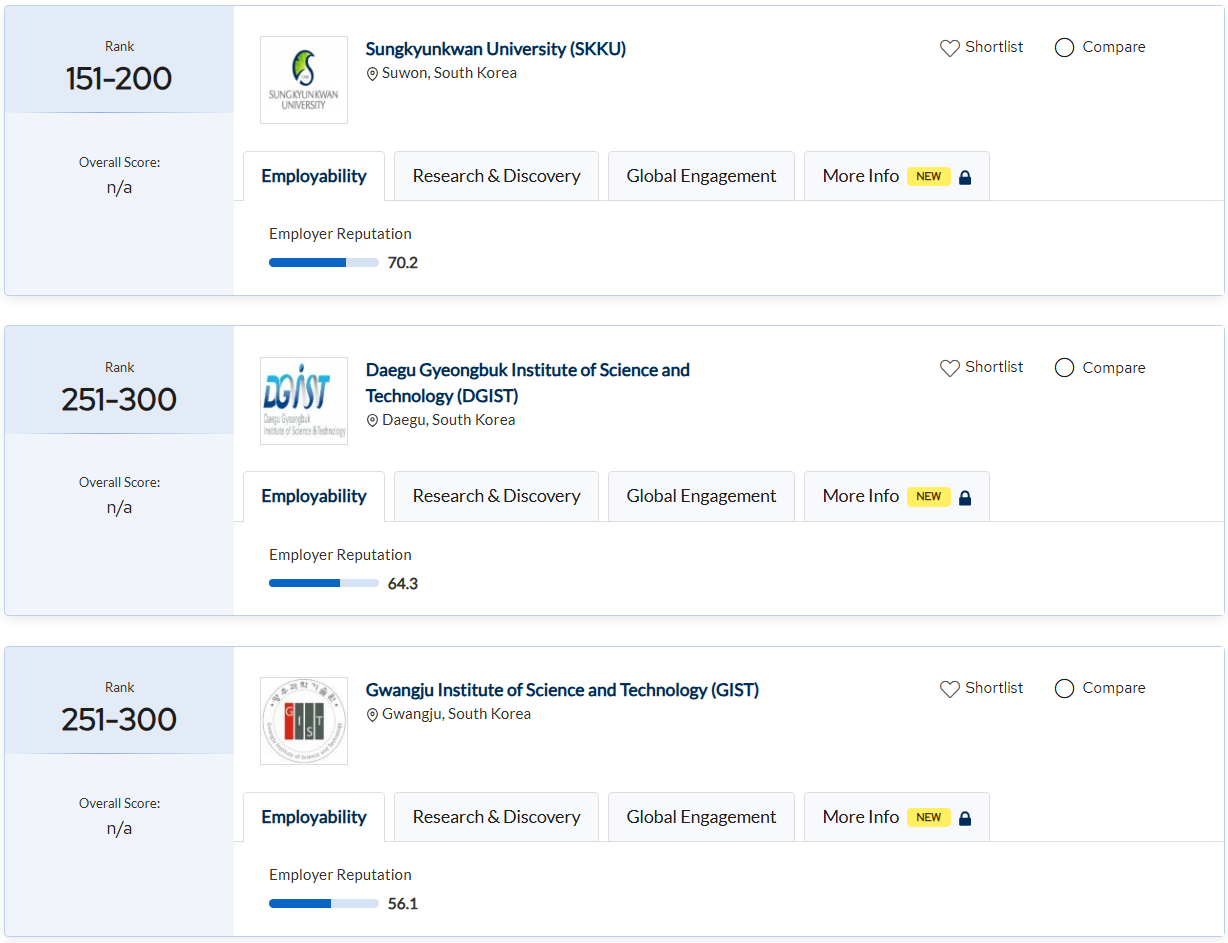
Task: Click the Sungkyunkwan University logo thumbnail
Action: click(304, 80)
